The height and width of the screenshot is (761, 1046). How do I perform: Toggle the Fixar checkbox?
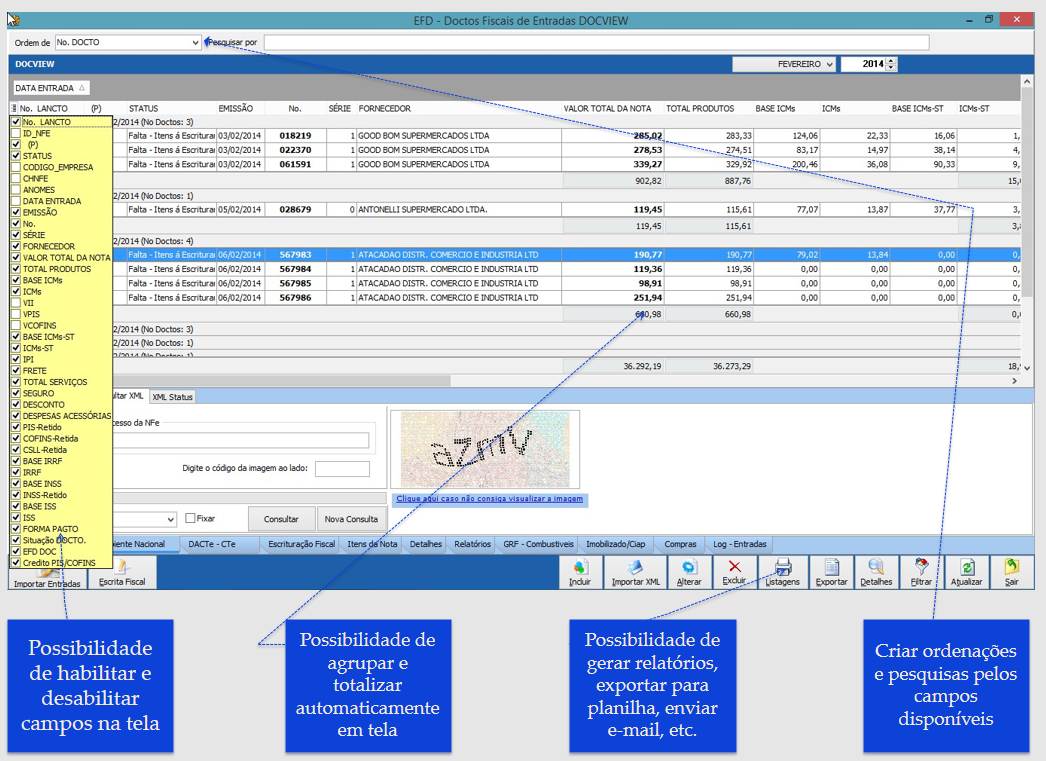point(191,518)
